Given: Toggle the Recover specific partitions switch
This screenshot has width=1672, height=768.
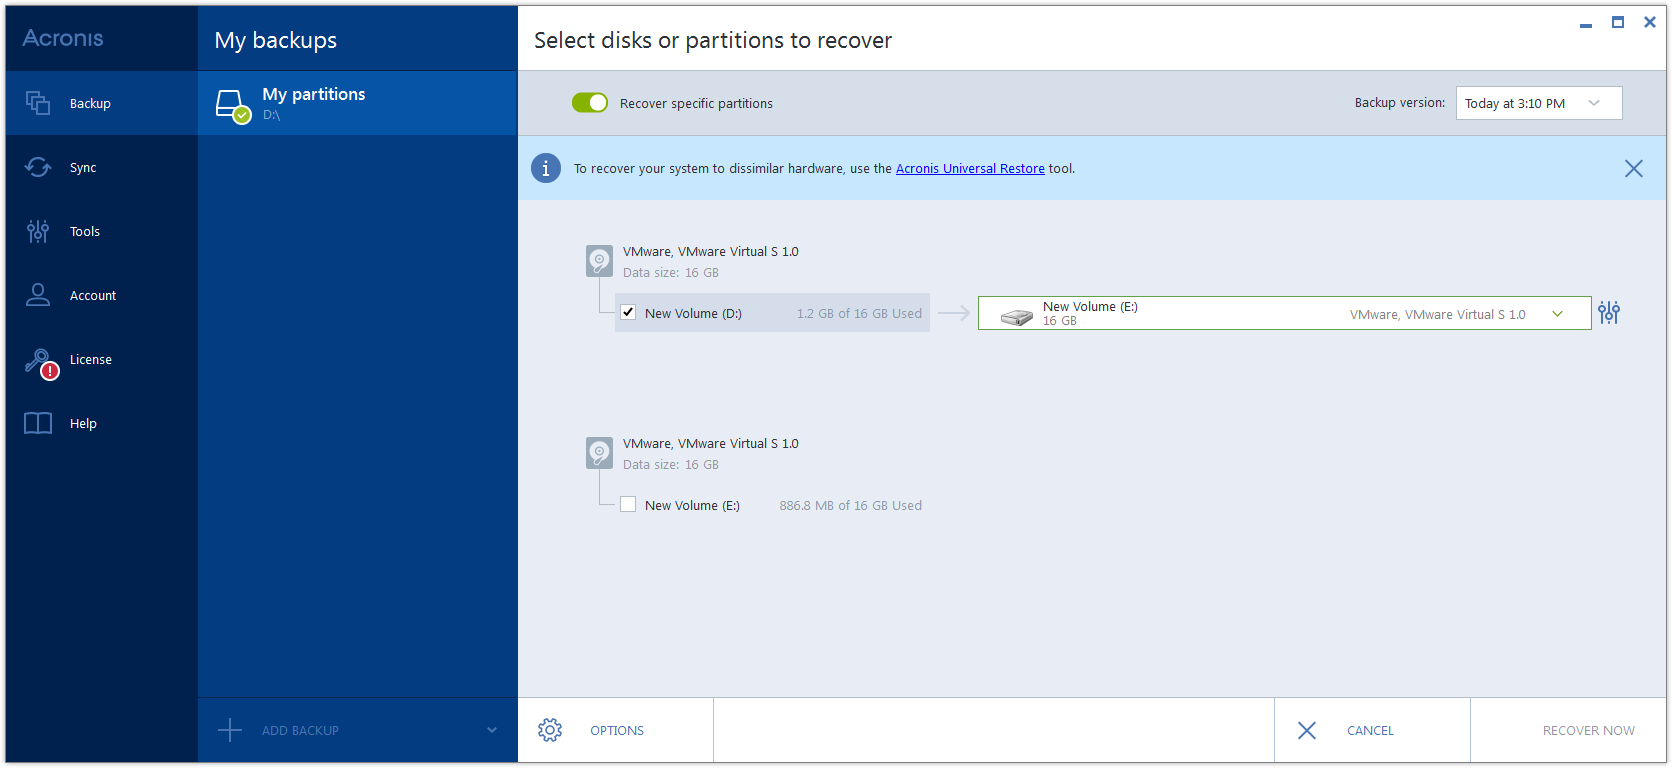Looking at the screenshot, I should [x=589, y=103].
